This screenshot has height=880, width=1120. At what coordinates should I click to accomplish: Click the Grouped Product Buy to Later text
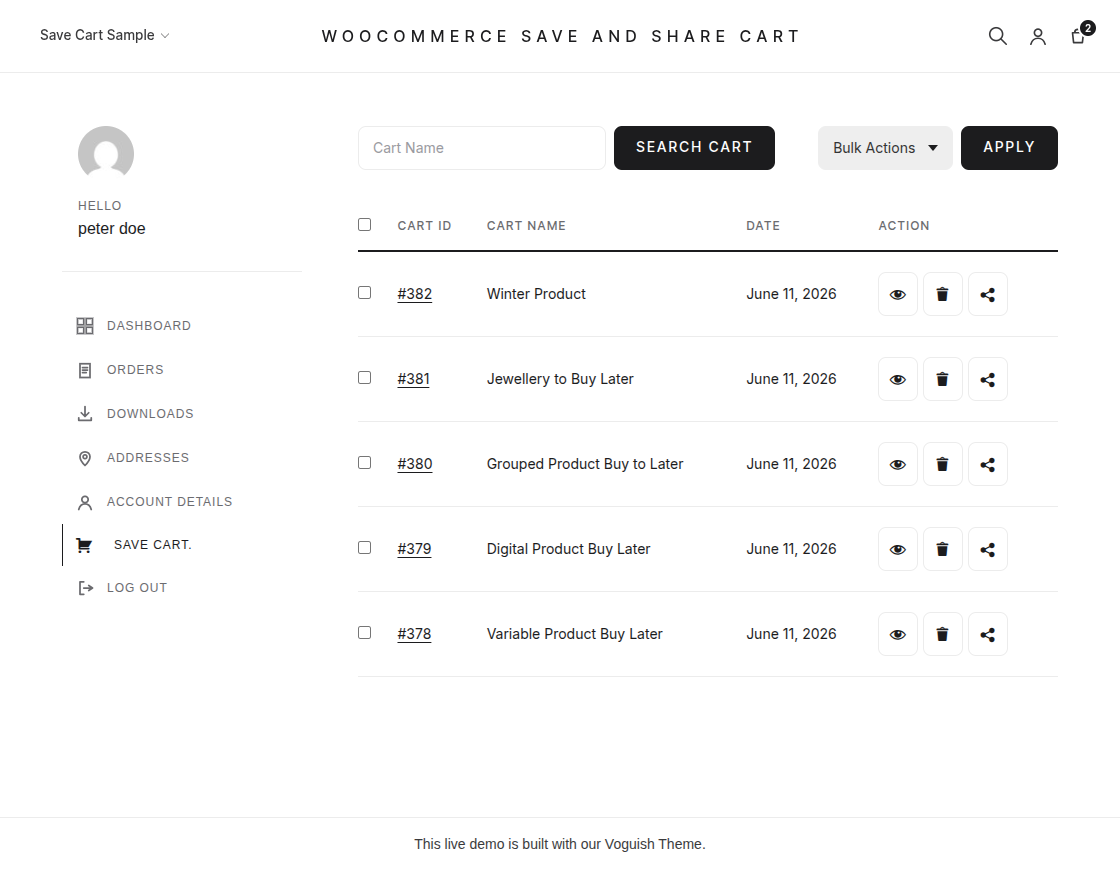click(x=585, y=464)
